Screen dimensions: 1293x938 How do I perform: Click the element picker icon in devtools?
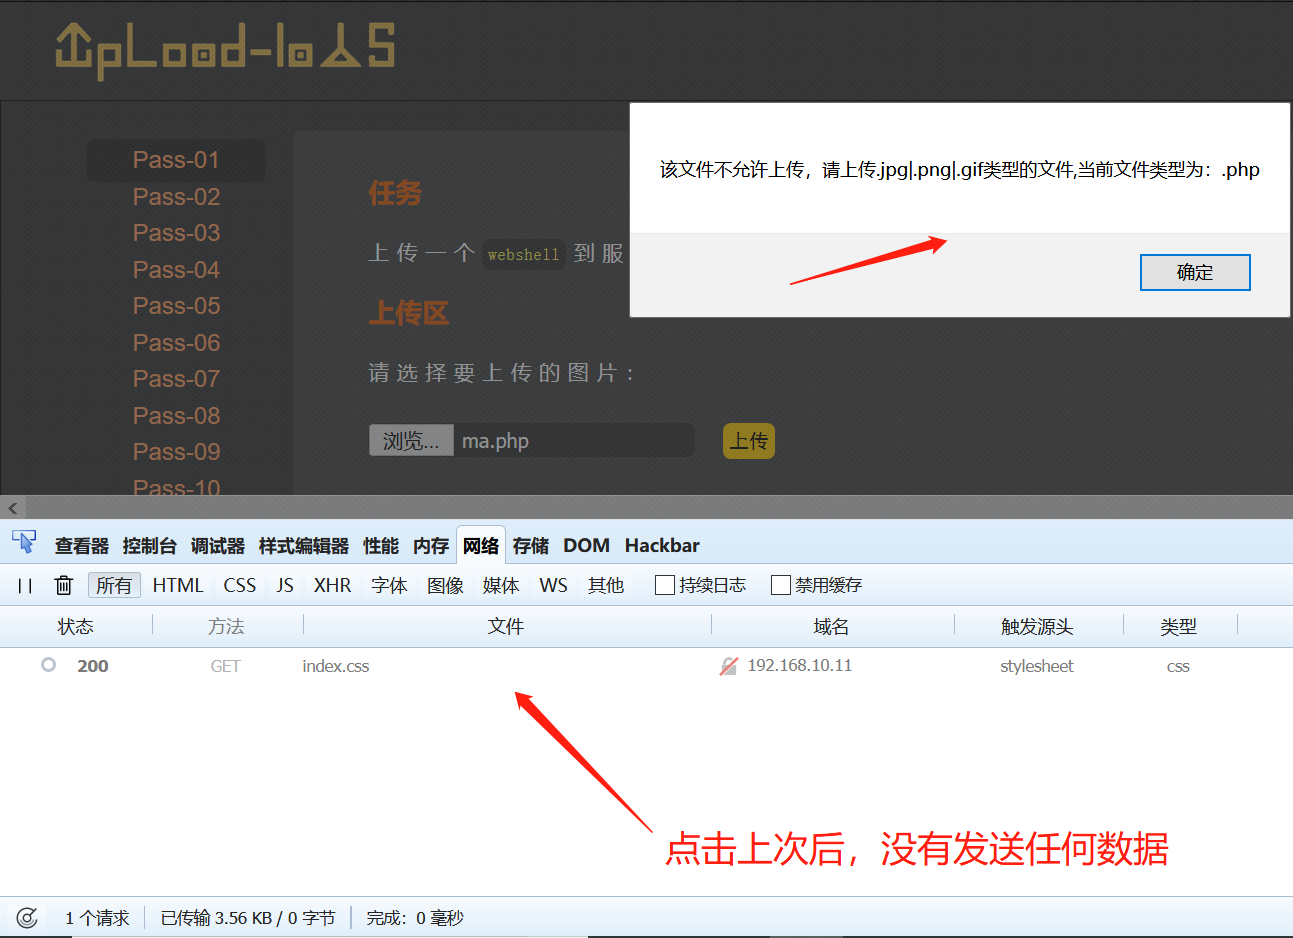24,543
